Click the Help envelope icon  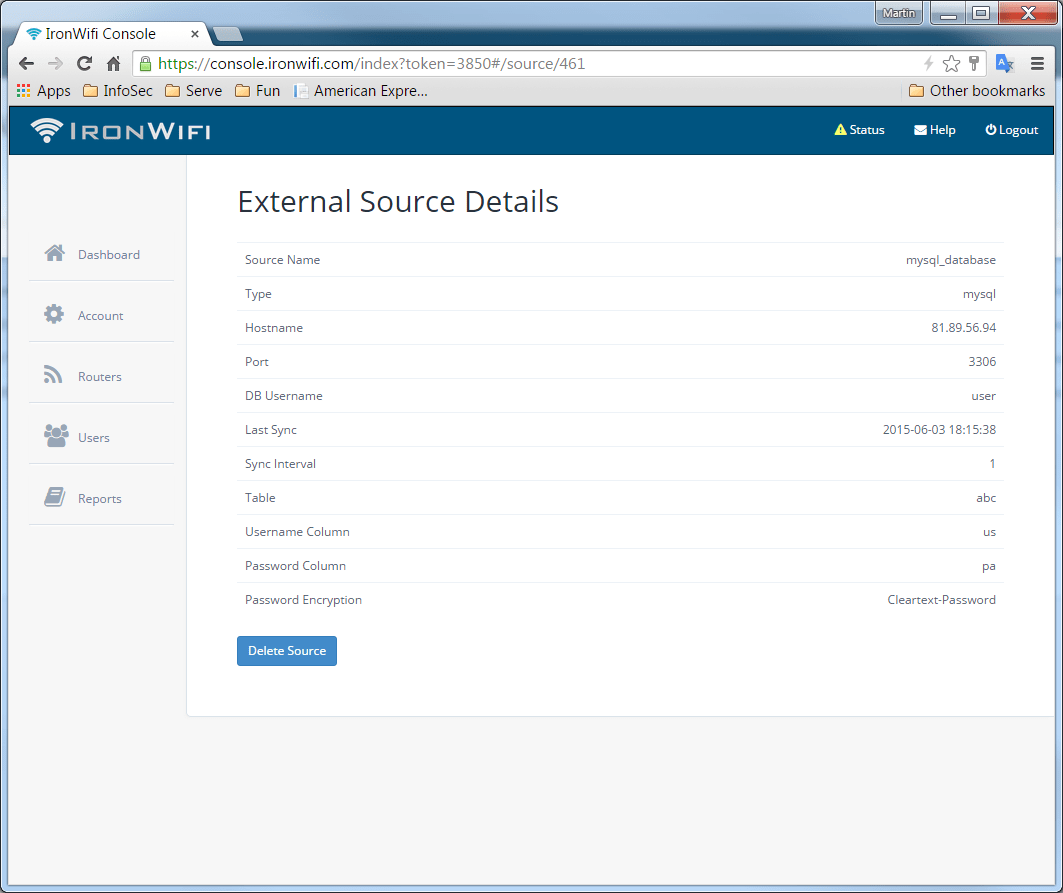click(920, 130)
